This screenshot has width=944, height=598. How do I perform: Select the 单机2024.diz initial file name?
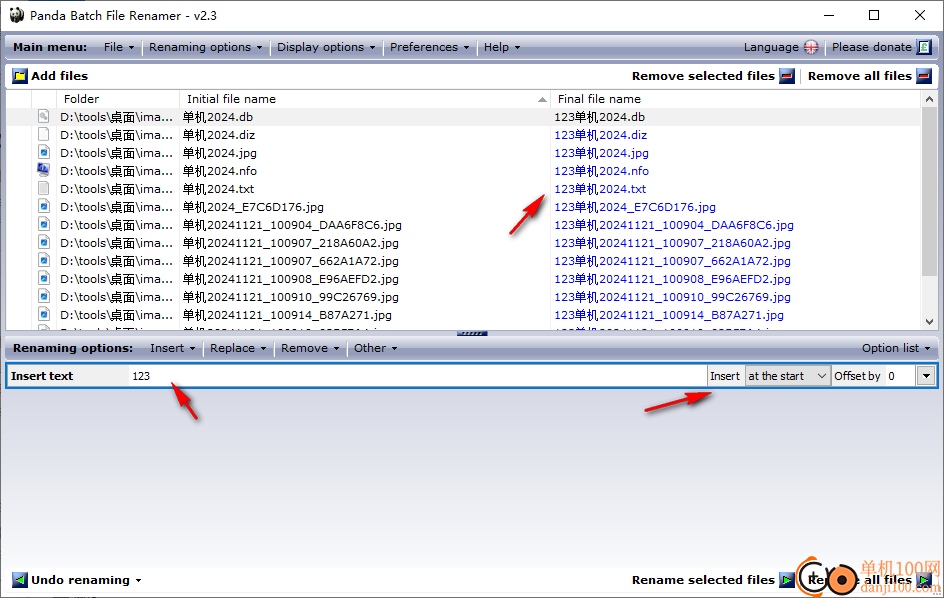click(x=219, y=135)
